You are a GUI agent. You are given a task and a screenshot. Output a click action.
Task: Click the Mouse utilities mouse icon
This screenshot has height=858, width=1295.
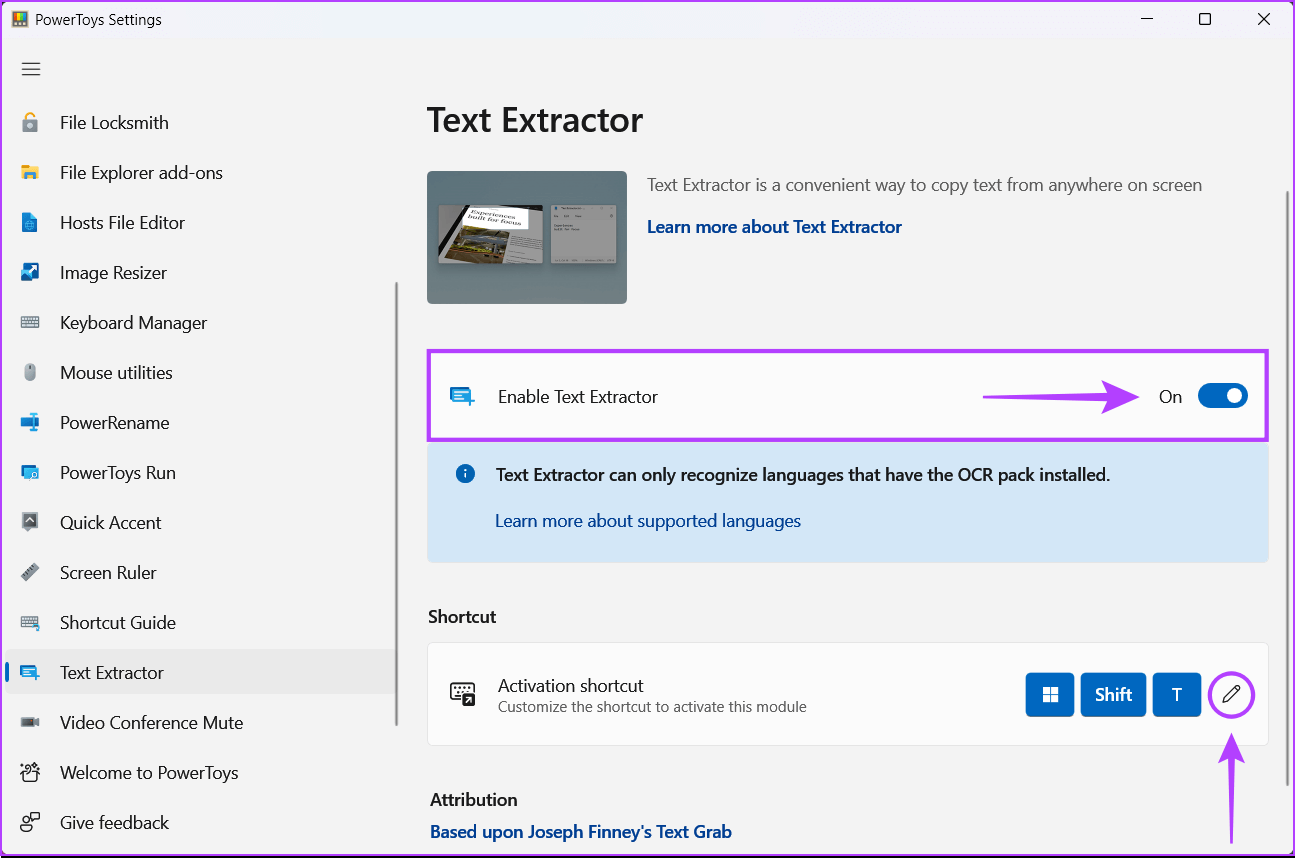30,373
